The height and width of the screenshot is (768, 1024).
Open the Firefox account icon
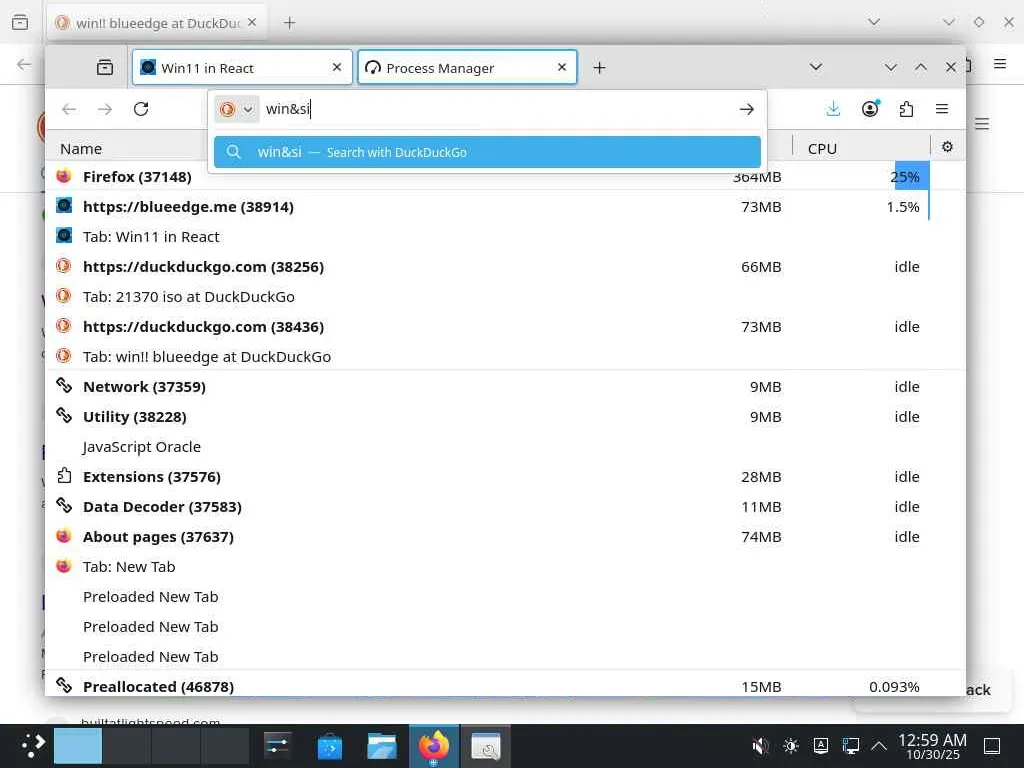point(870,109)
